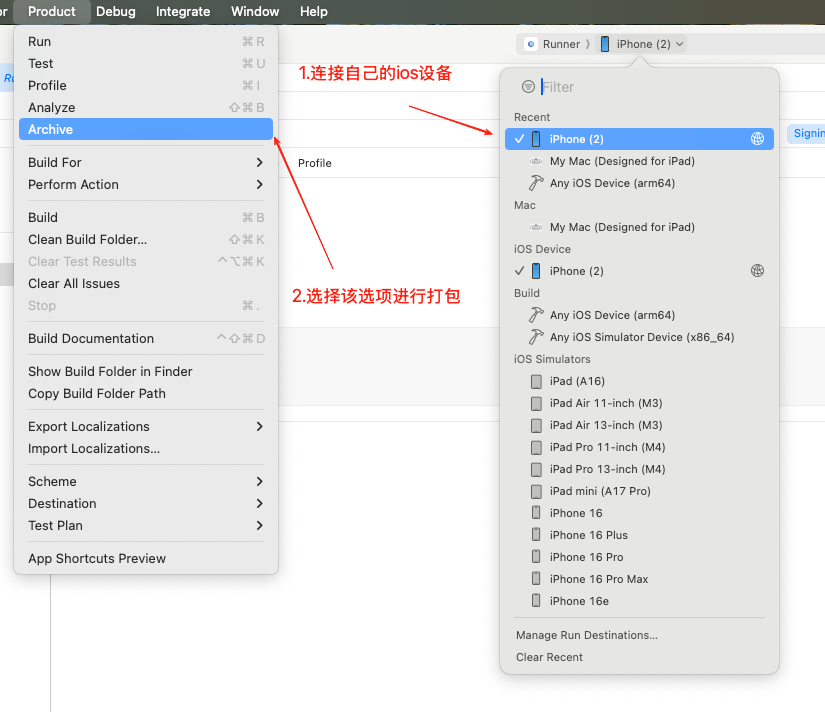Click the filter options icon beside Filter

(x=528, y=86)
